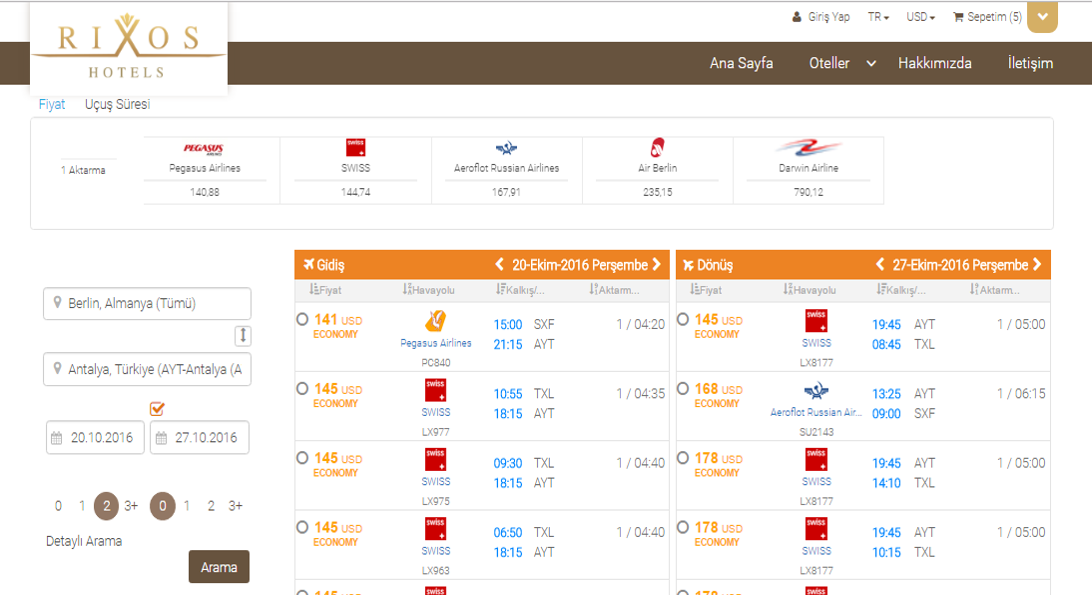The image size is (1092, 595).
Task: Click the Aeroflot logo on flight SU2143
Action: (816, 390)
